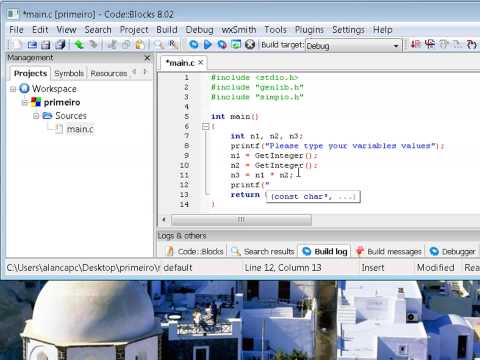The height and width of the screenshot is (360, 480).
Task: Click the Save all files icon
Action: 60,44
